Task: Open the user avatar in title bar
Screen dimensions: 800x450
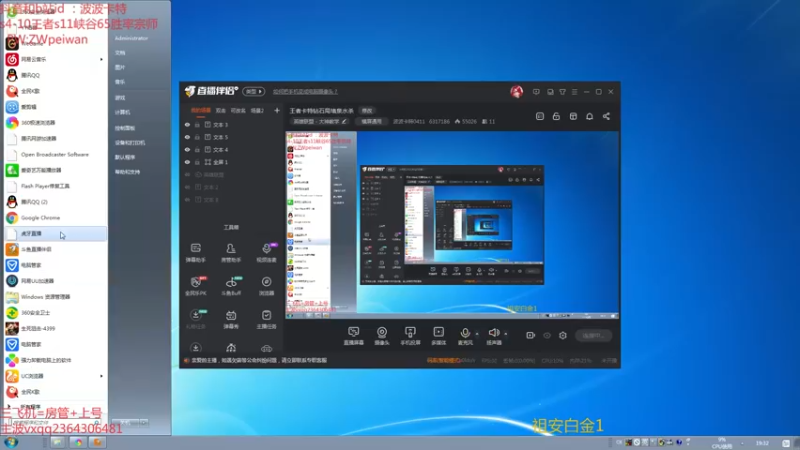Action: point(516,91)
